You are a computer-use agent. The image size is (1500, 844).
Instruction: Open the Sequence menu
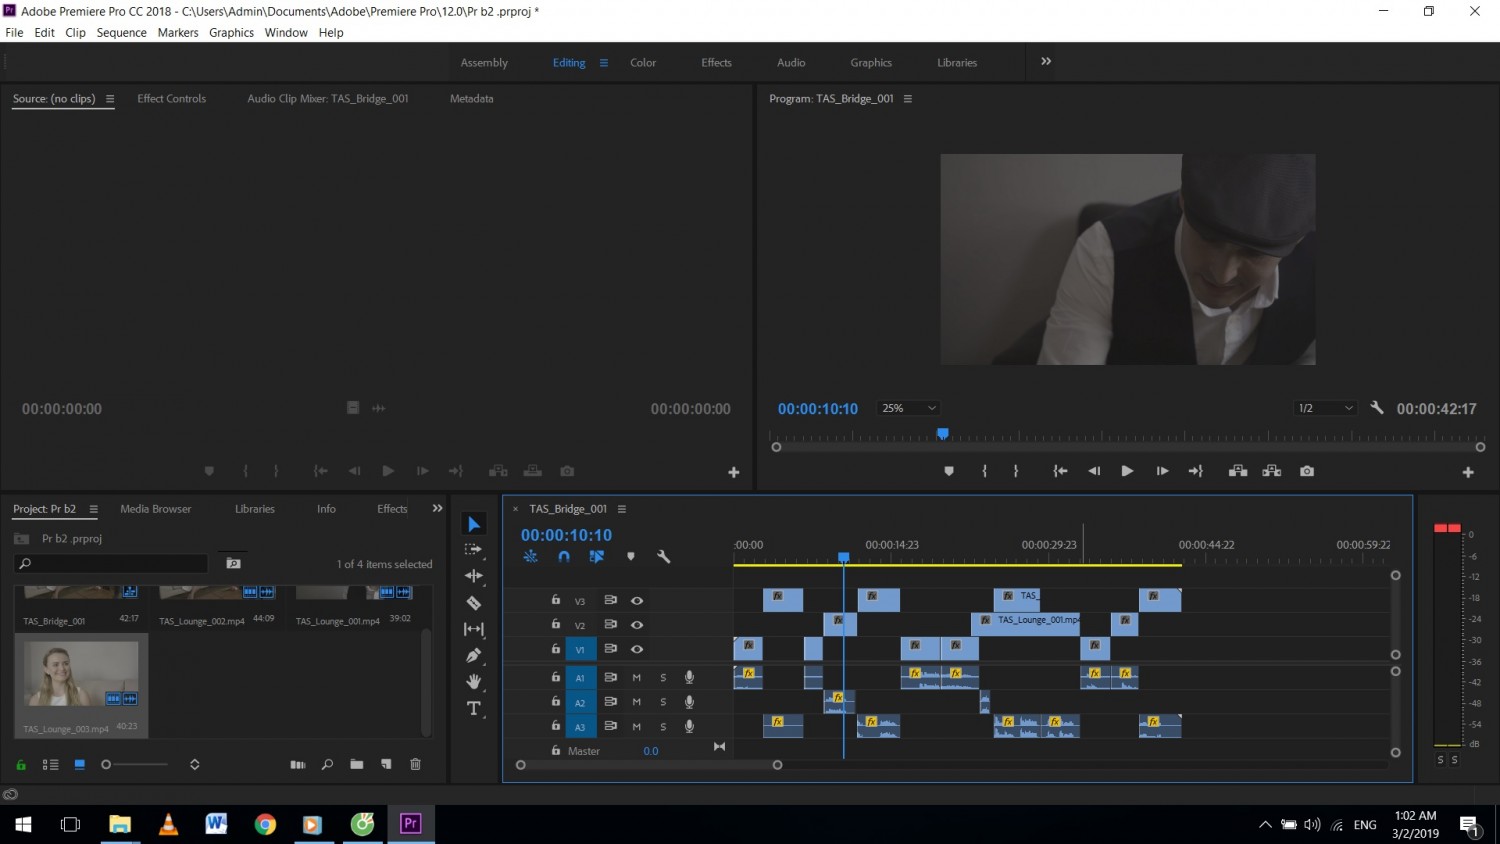(x=121, y=33)
